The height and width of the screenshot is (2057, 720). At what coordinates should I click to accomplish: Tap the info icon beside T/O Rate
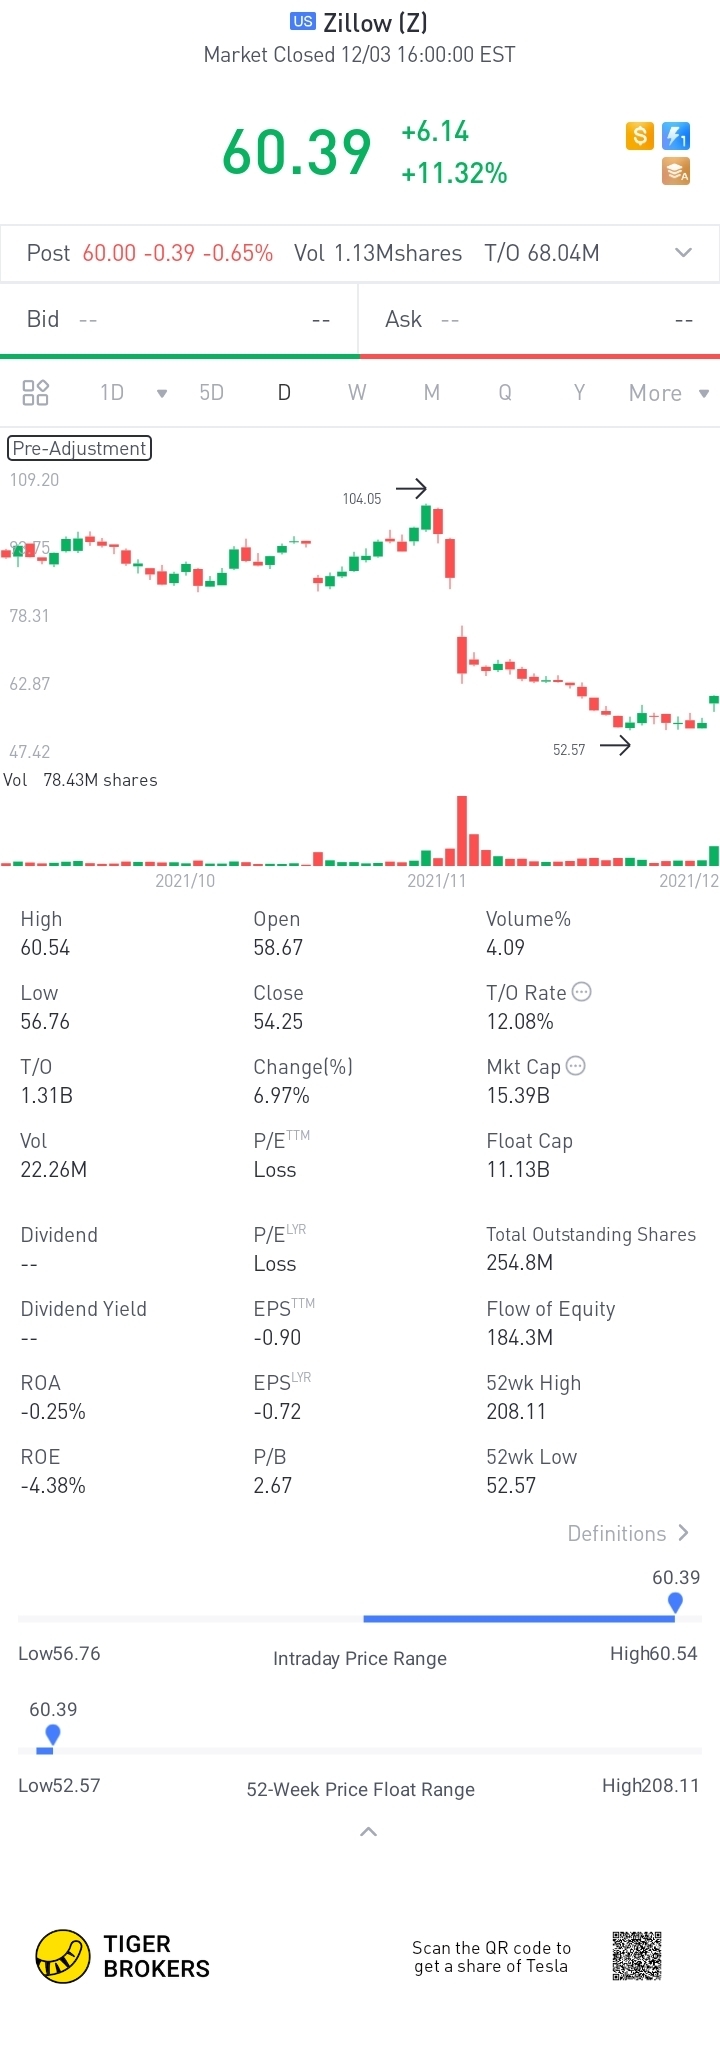(x=582, y=992)
